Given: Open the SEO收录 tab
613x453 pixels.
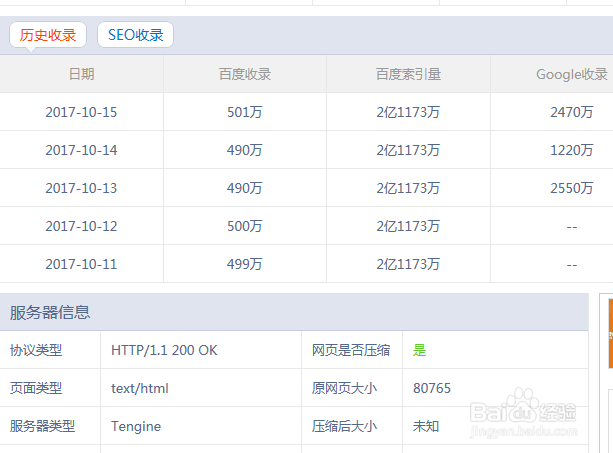Looking at the screenshot, I should pos(135,35).
